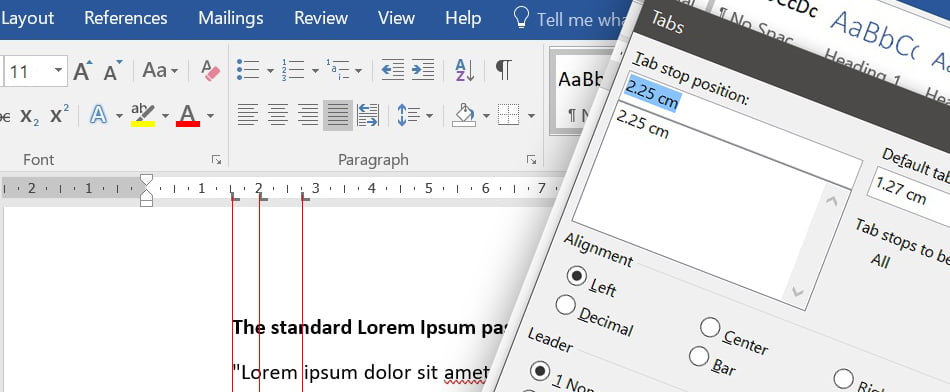950x392 pixels.
Task: Open the References tab
Action: click(x=125, y=18)
